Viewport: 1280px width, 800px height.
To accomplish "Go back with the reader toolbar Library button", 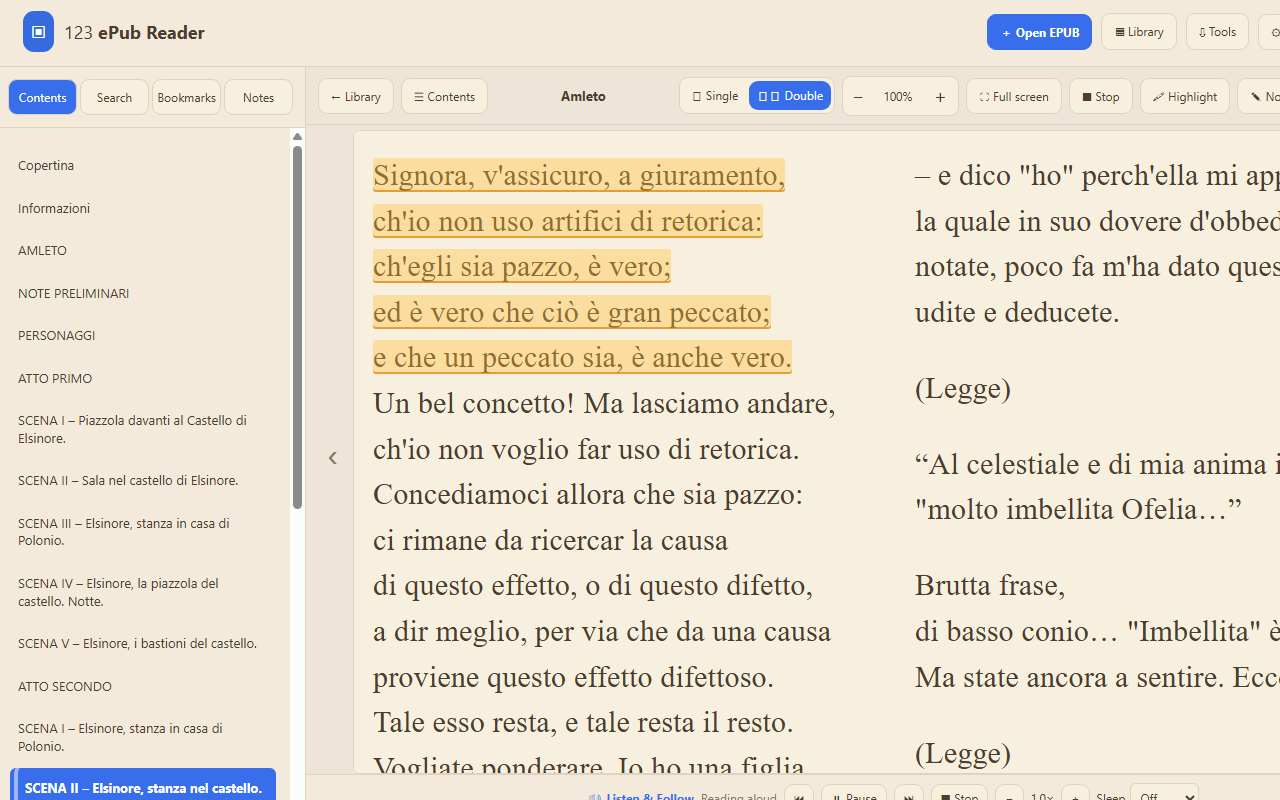I will [356, 96].
